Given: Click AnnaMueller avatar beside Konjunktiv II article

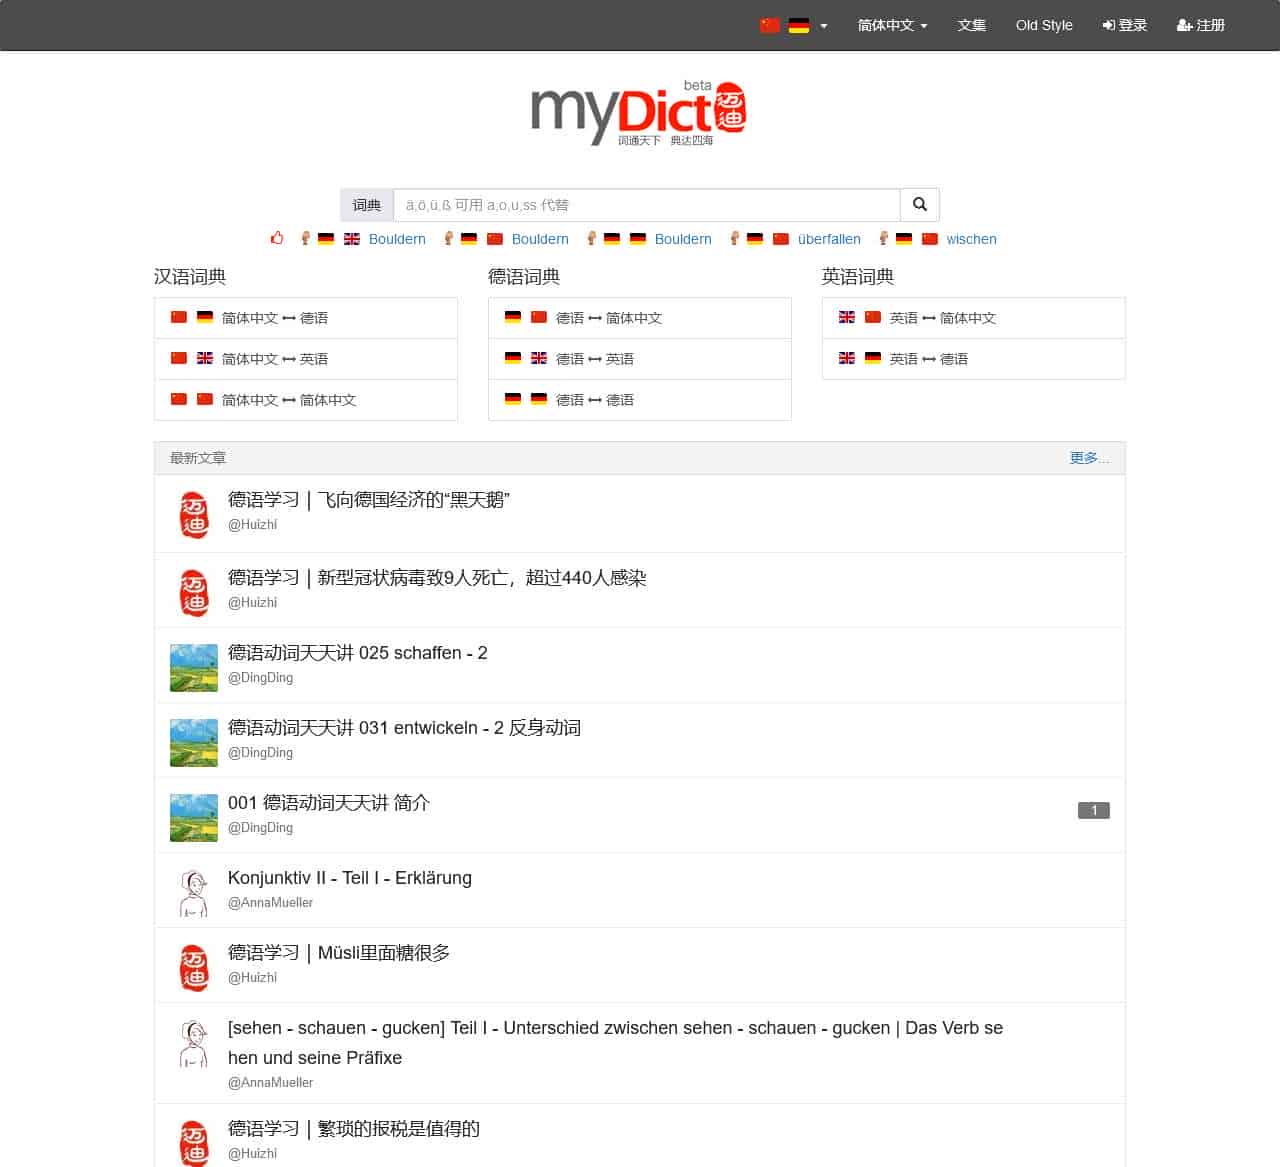Looking at the screenshot, I should click(194, 893).
